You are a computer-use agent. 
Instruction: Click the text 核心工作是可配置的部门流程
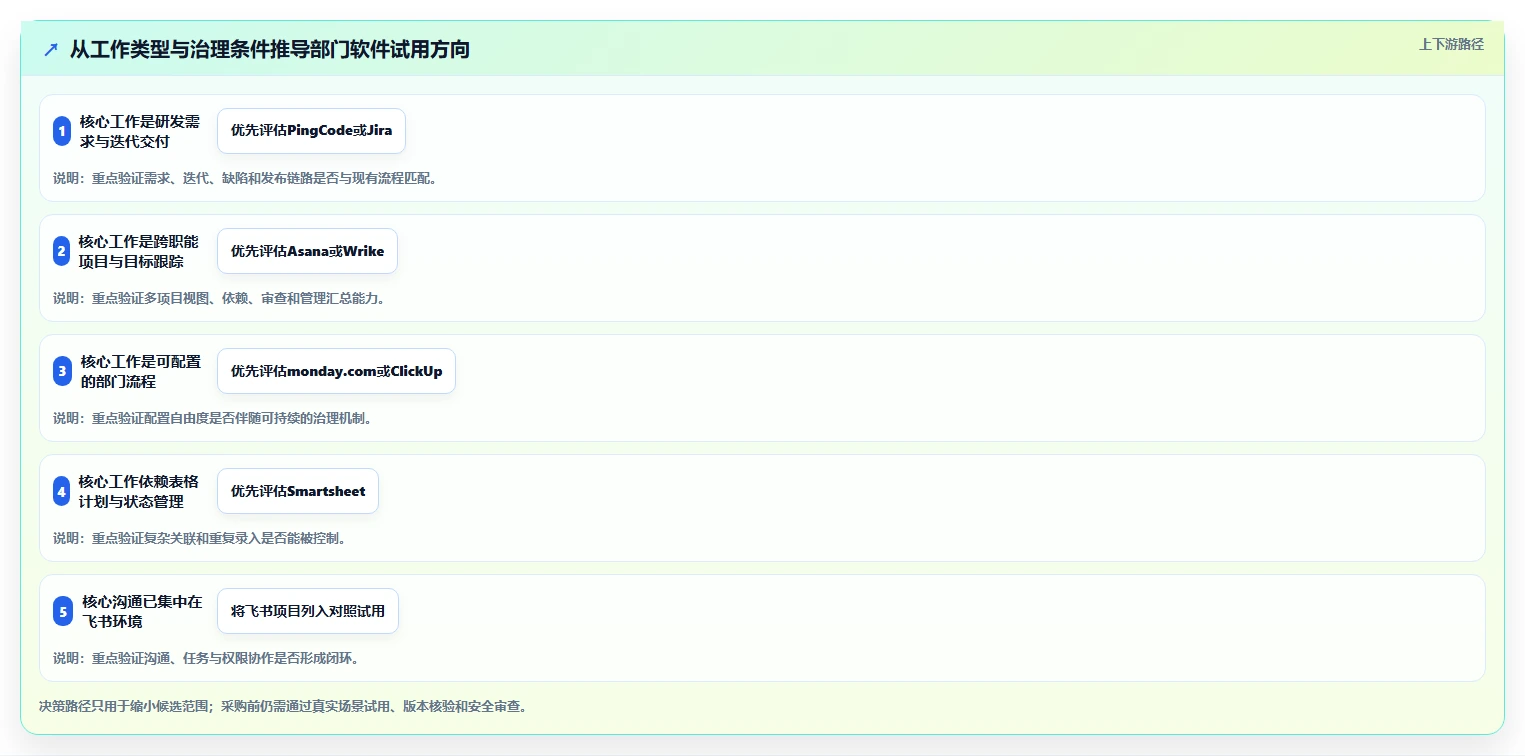(140, 371)
